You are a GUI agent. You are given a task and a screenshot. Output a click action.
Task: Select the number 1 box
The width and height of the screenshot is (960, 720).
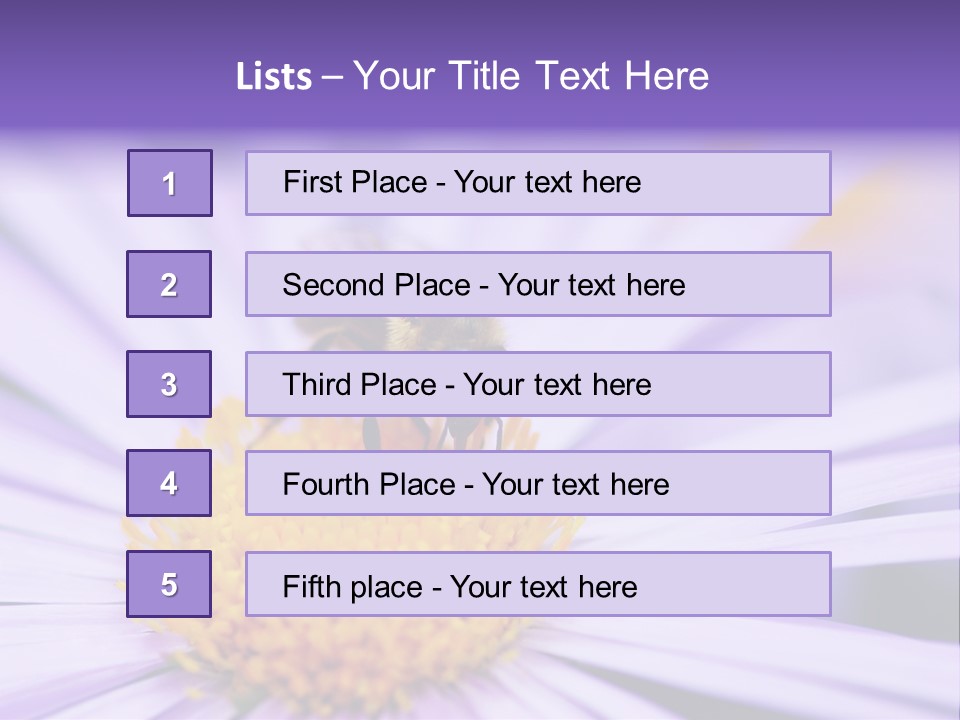click(x=170, y=183)
